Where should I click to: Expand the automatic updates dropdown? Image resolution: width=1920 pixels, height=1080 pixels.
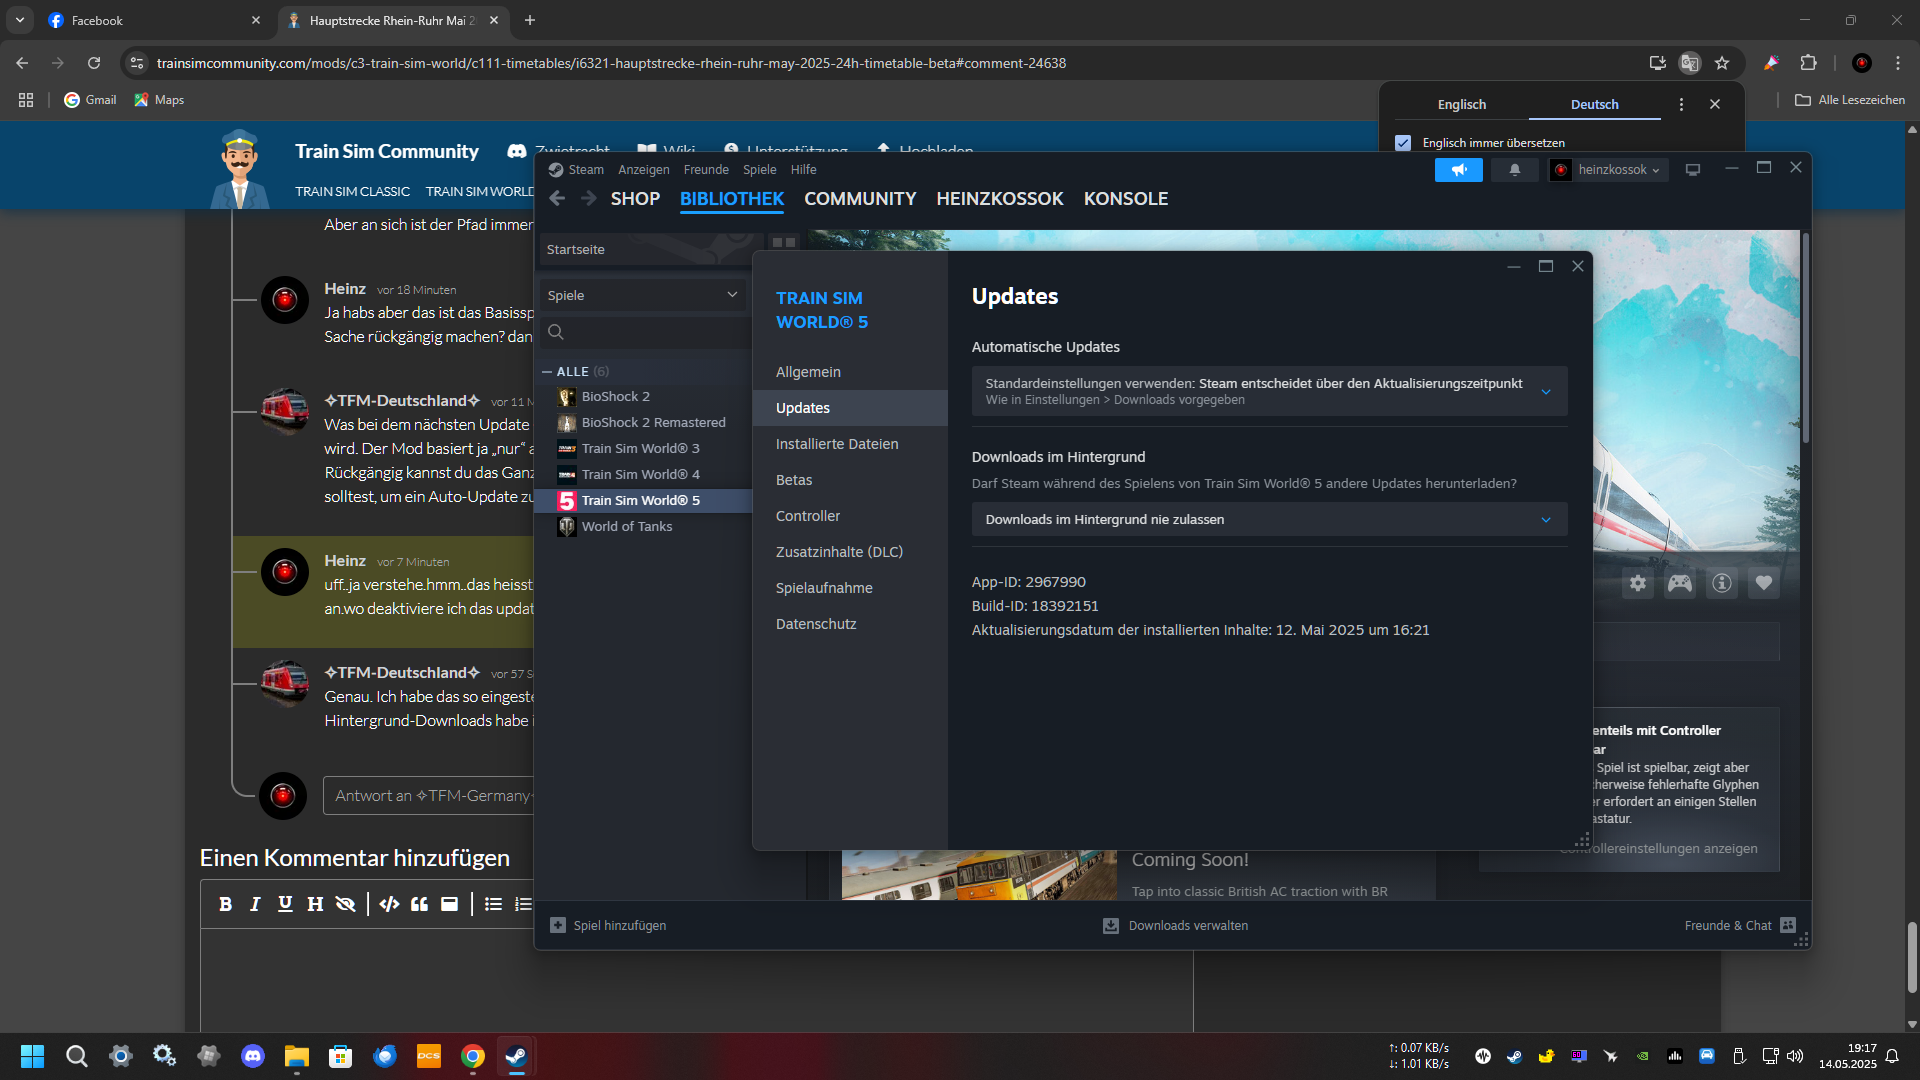[1269, 391]
